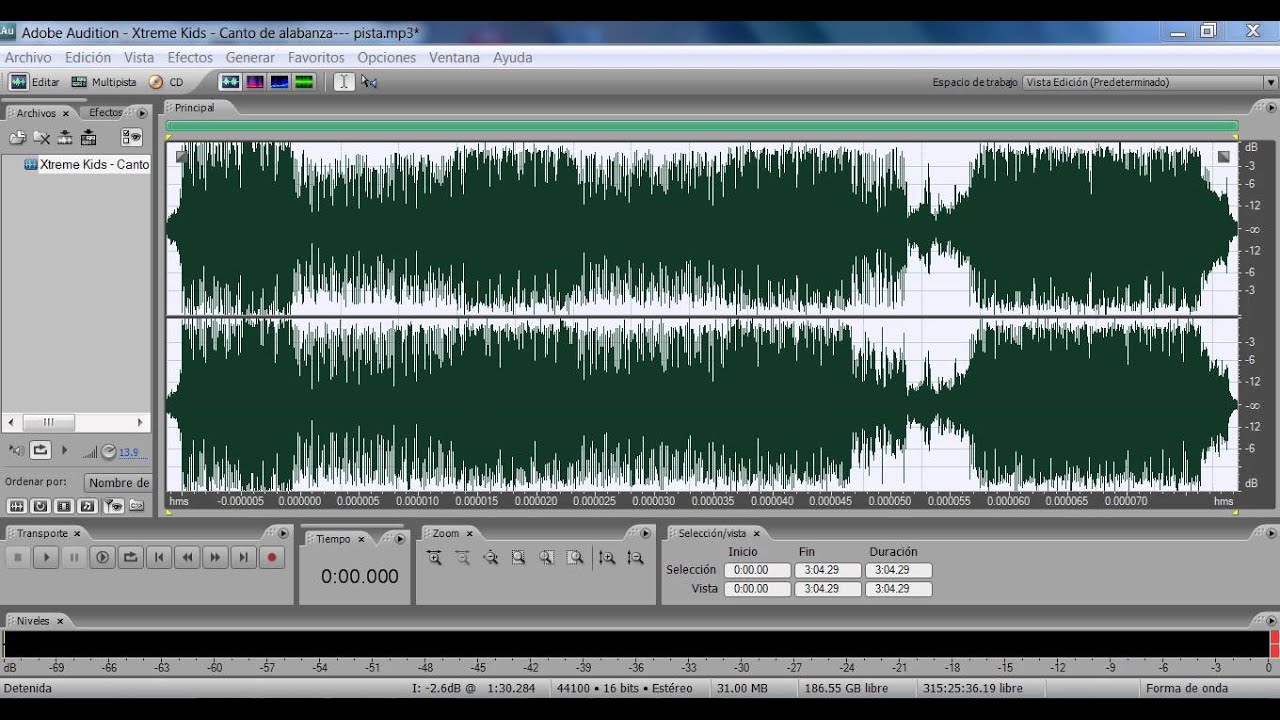Click Fast forward button in Transporte
The height and width of the screenshot is (720, 1280).
[215, 558]
